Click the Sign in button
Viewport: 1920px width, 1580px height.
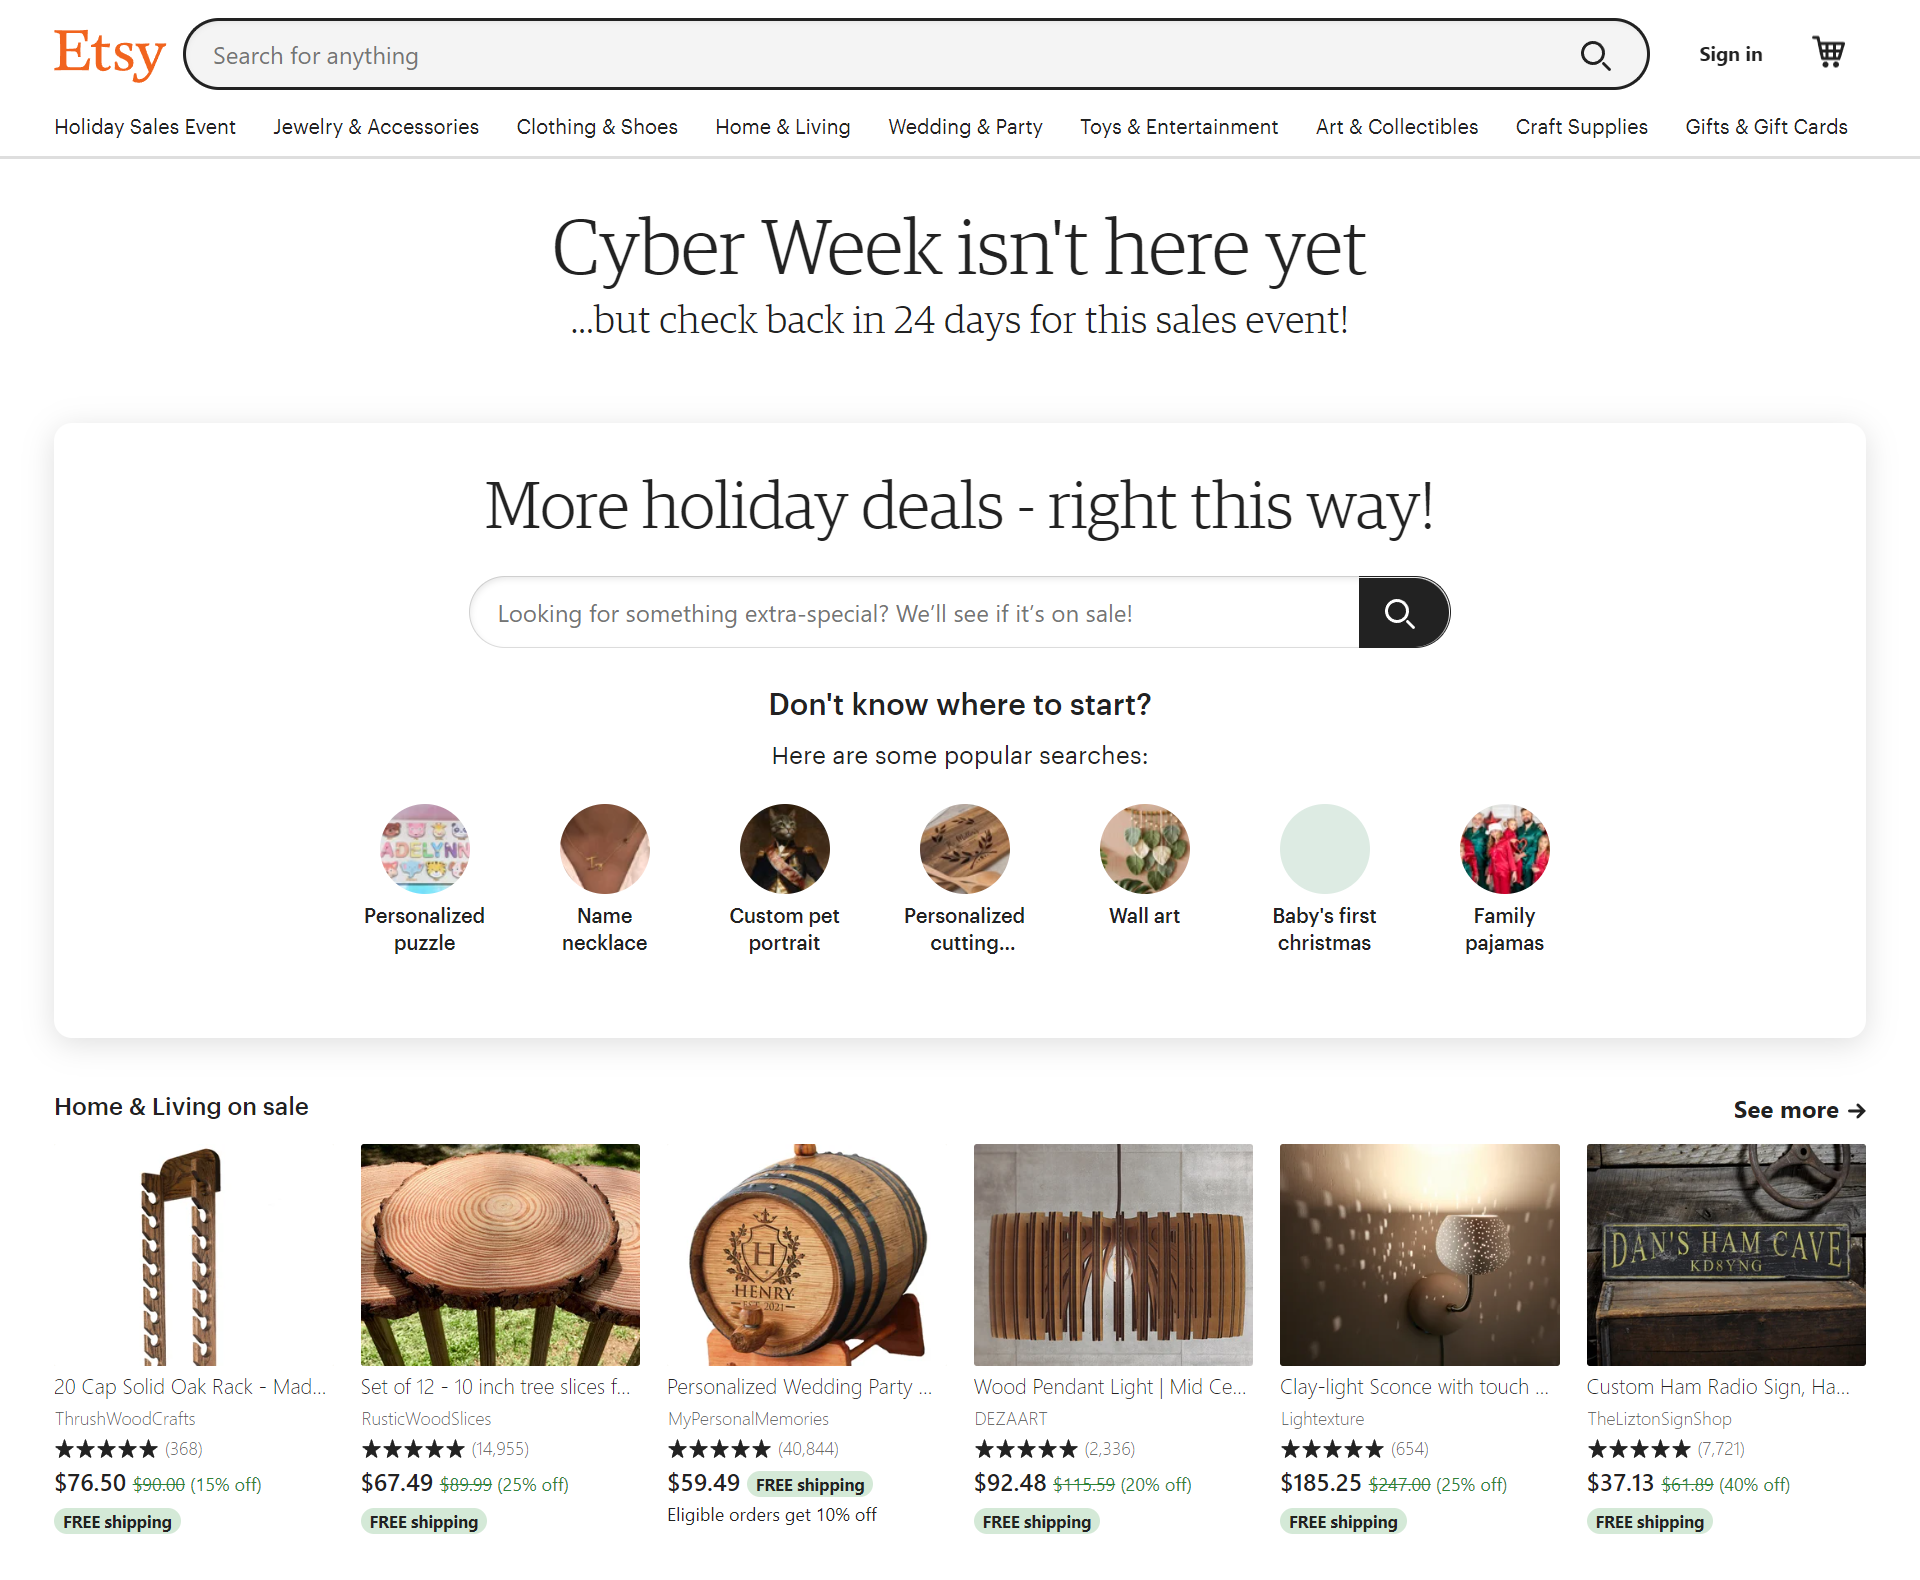1731,55
